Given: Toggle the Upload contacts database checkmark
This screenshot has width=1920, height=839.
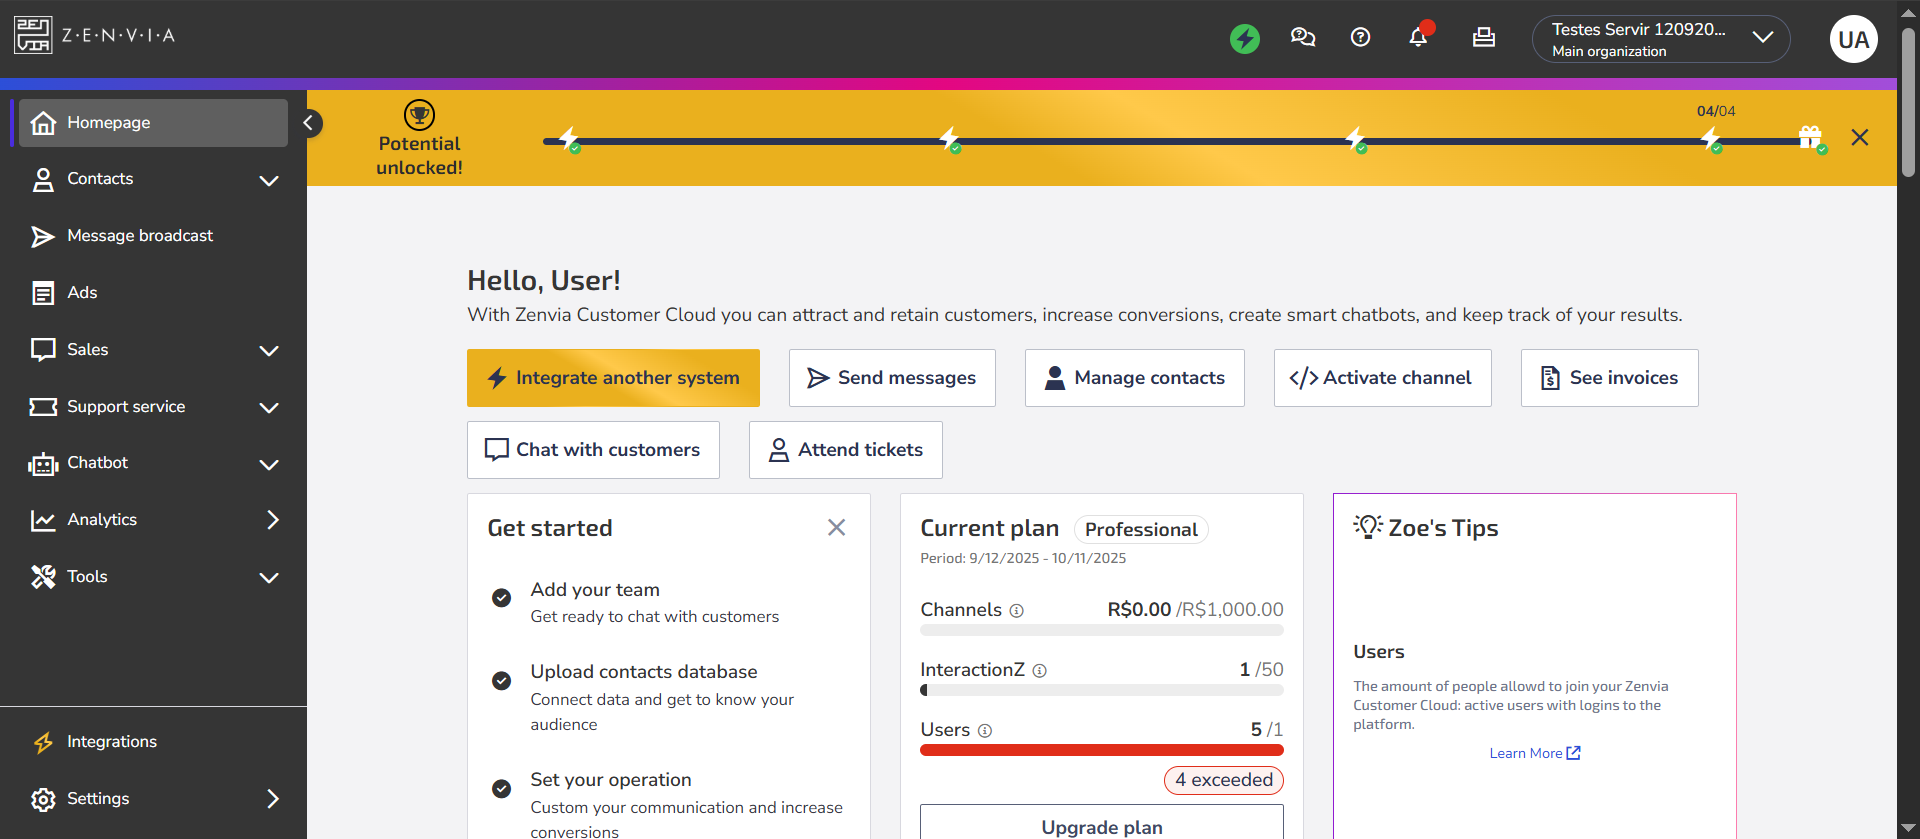Looking at the screenshot, I should pos(502,681).
